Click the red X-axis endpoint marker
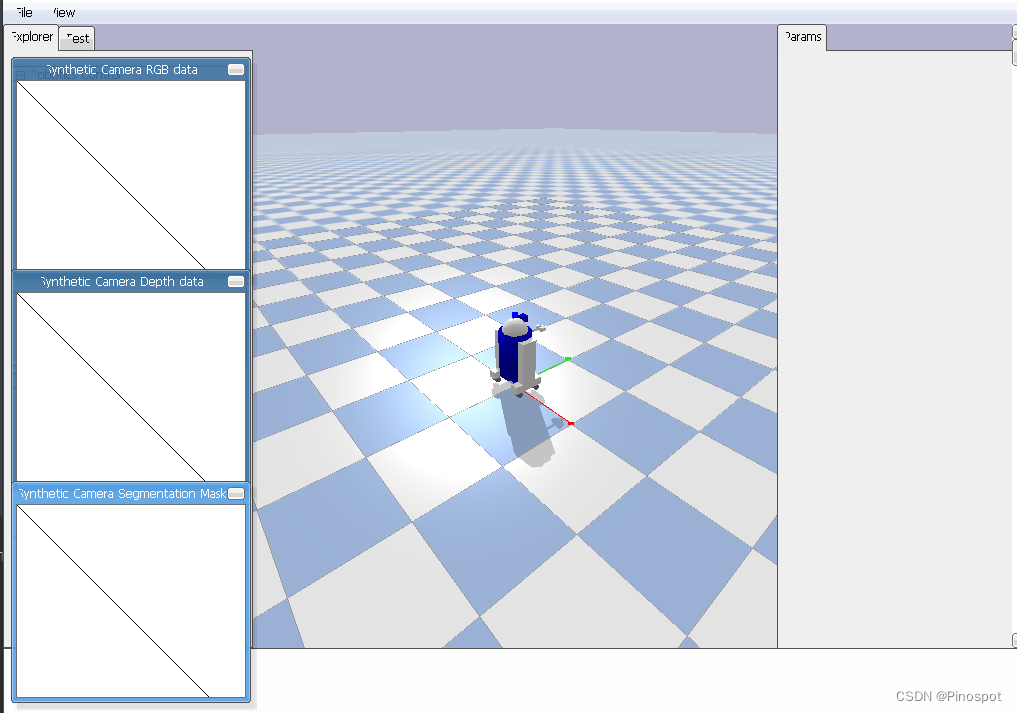1017x713 pixels. [x=571, y=424]
